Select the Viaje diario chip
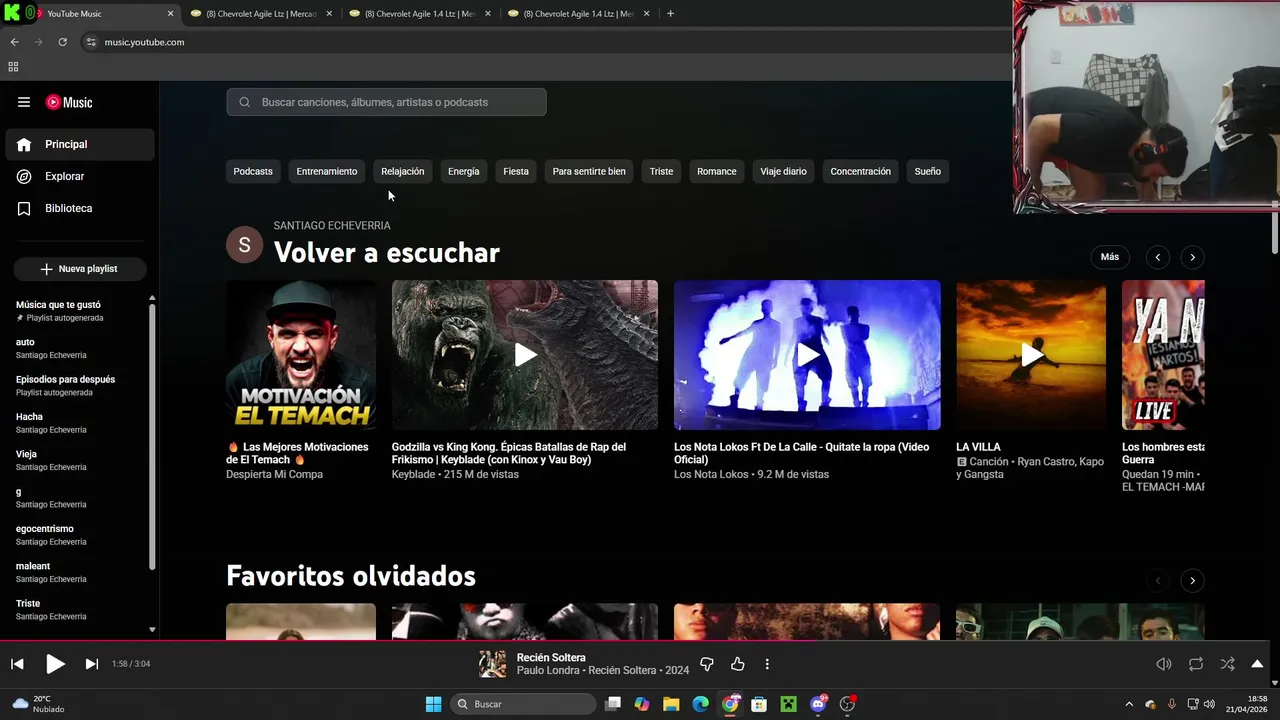 [783, 171]
